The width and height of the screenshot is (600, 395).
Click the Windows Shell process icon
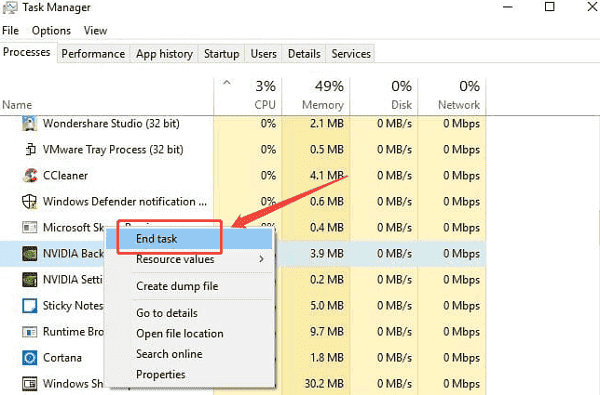(29, 384)
